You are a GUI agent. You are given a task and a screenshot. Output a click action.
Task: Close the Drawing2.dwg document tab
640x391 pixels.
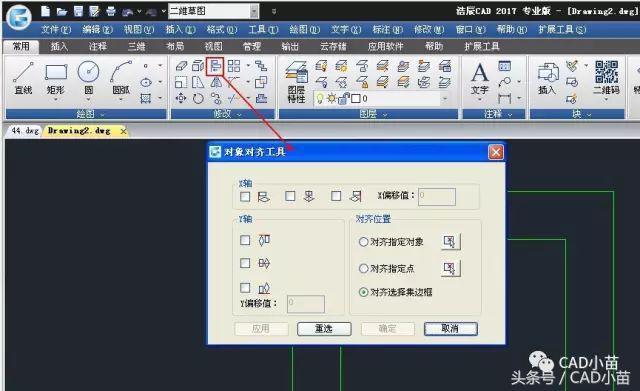point(123,131)
